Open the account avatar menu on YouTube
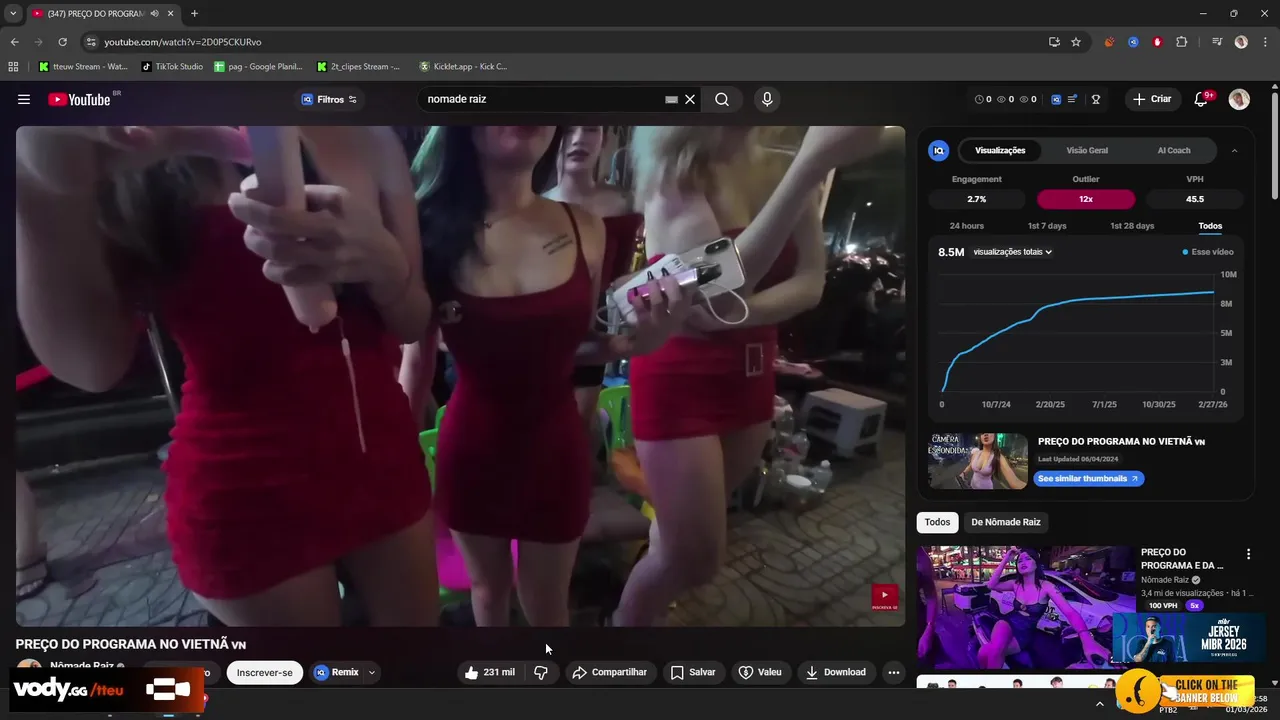This screenshot has width=1280, height=720. click(1239, 99)
